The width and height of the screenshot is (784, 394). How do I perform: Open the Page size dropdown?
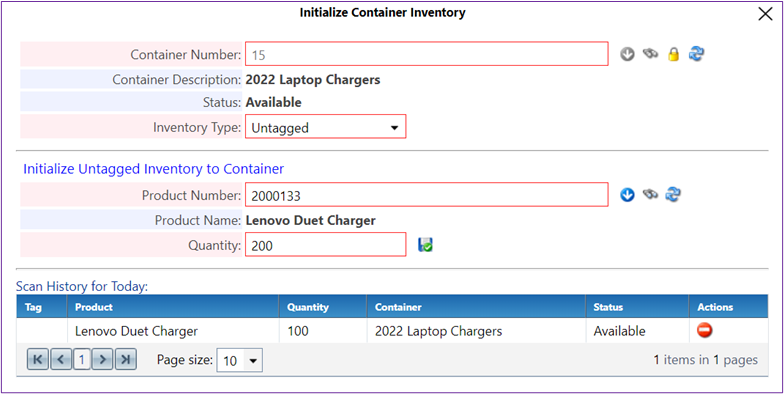coord(240,360)
